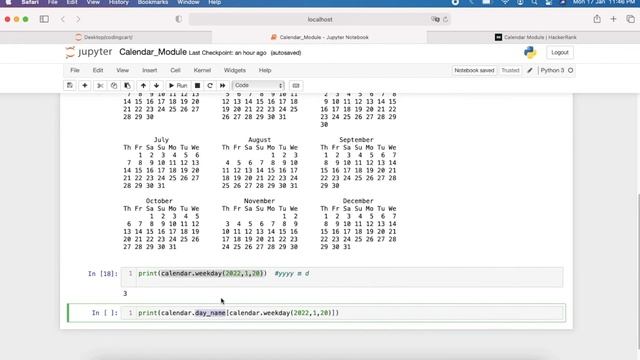The image size is (640, 360).
Task: Click the Jupyter logo
Action: (x=89, y=52)
